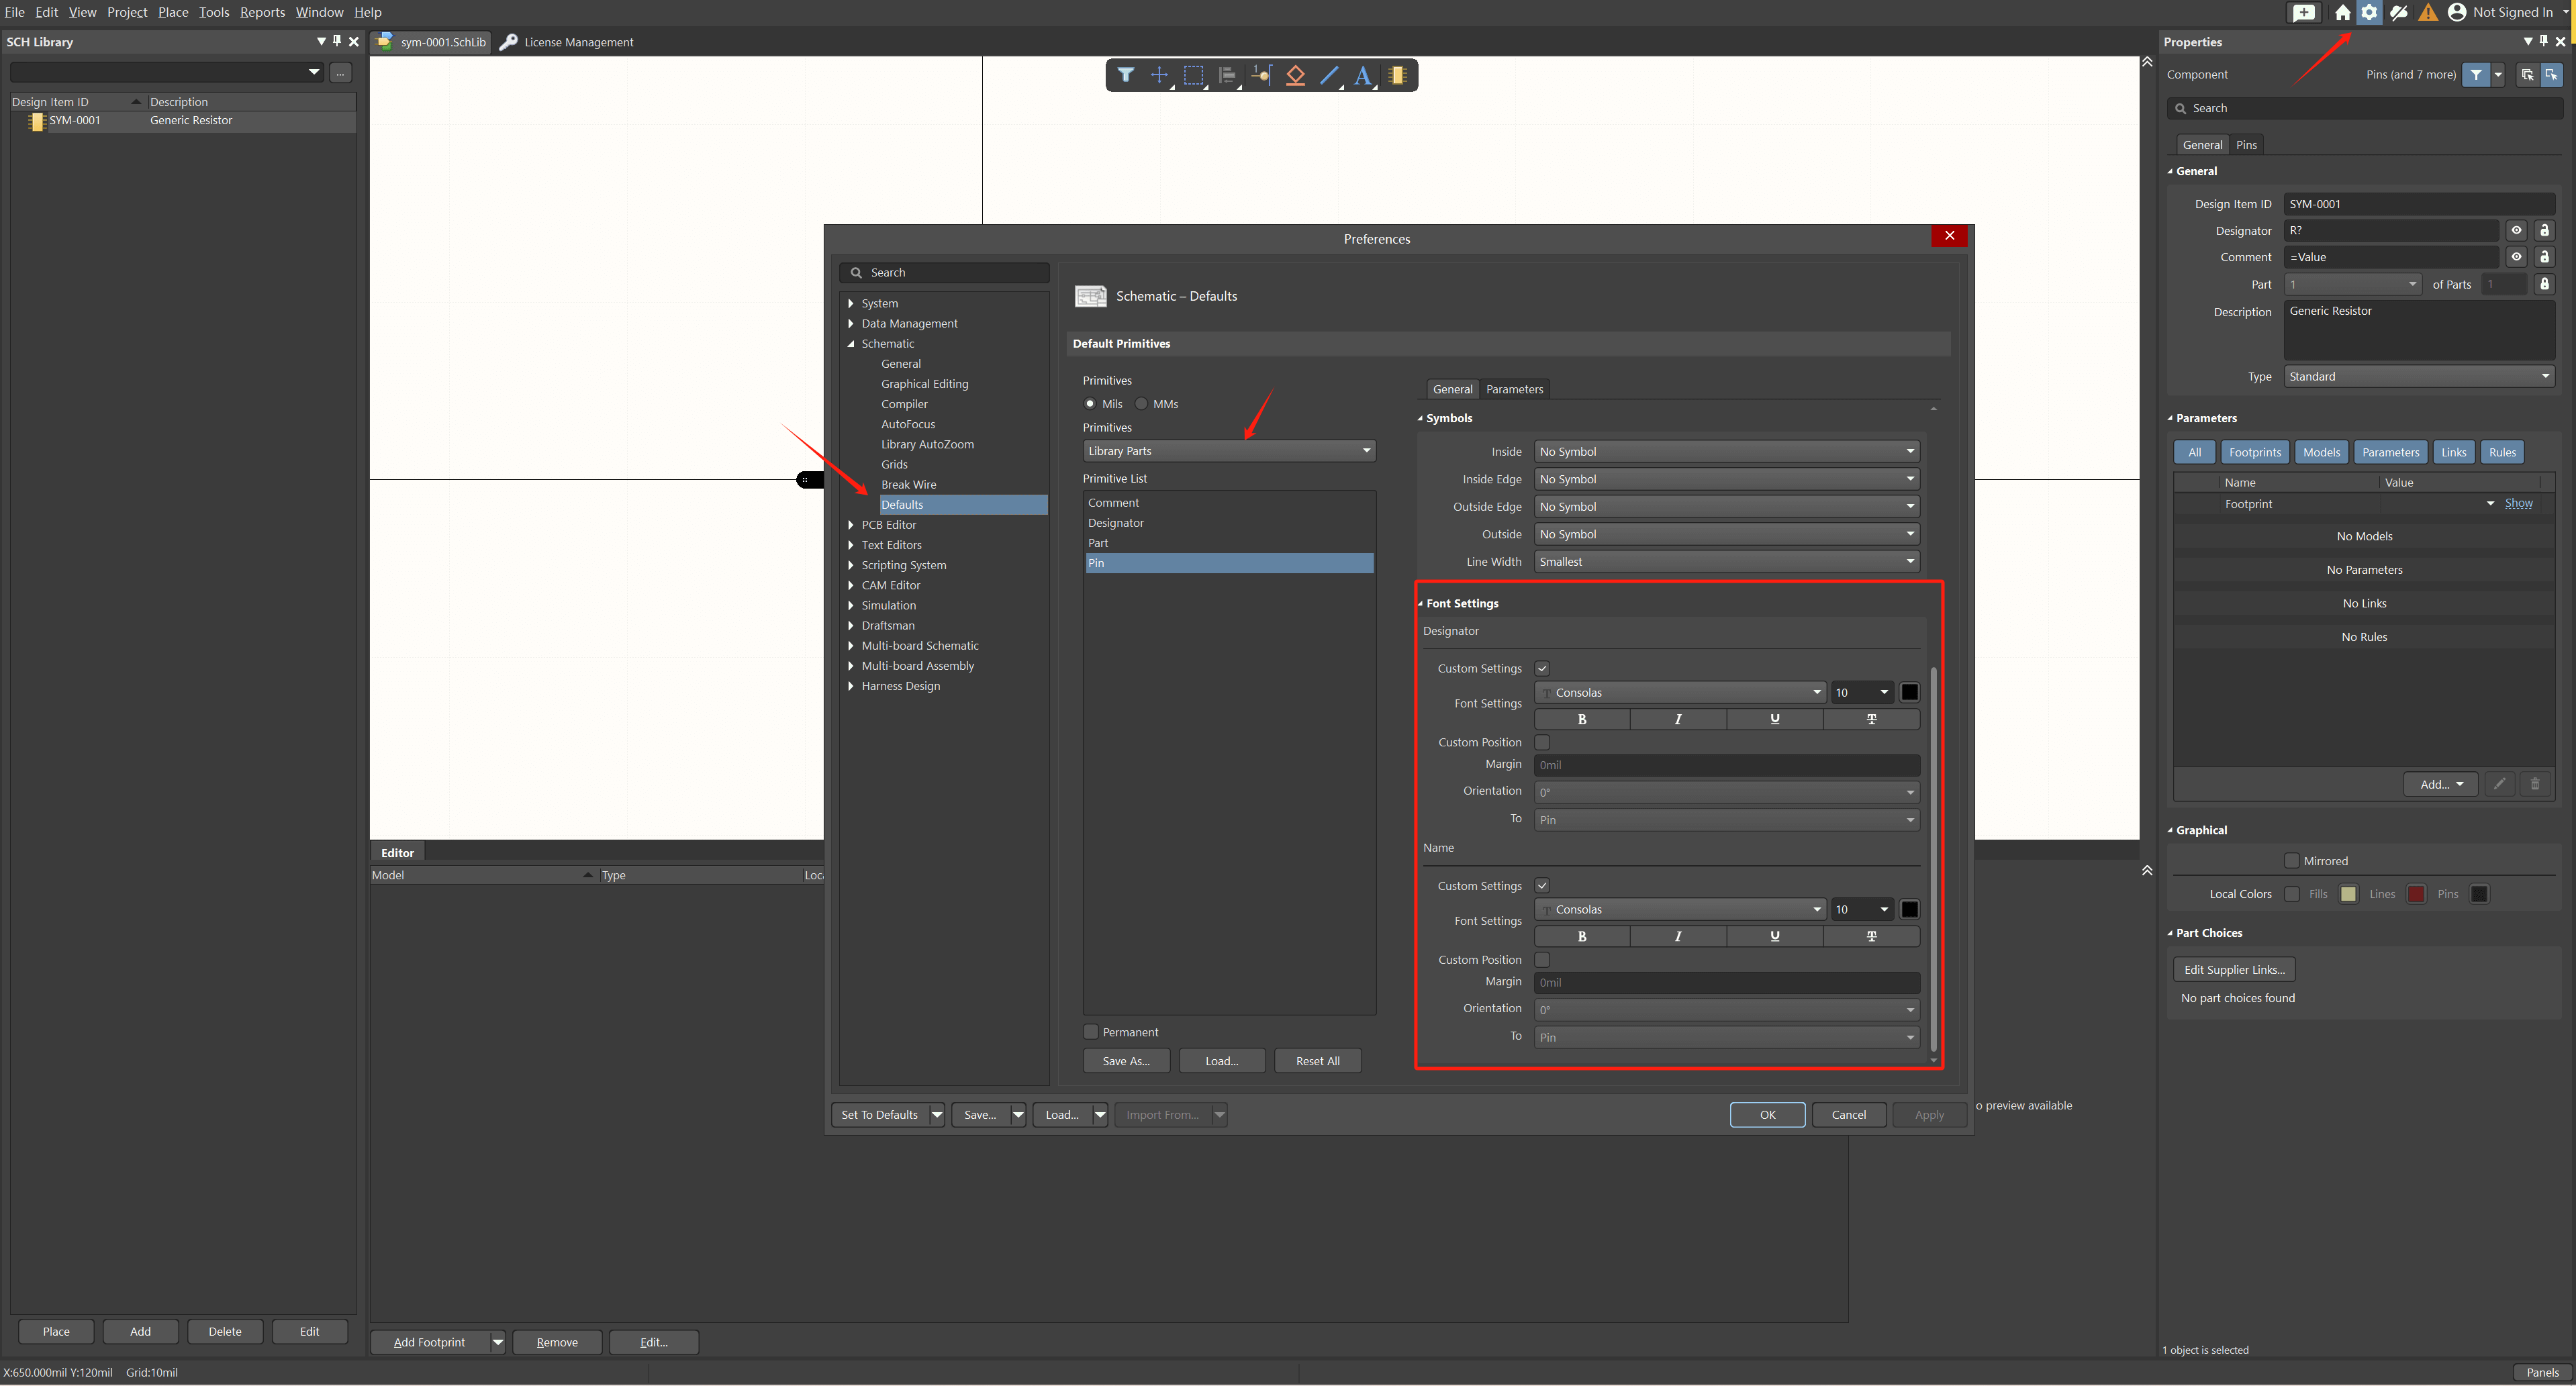
Task: Click the Place IEEE Symbol tool
Action: pos(1295,75)
